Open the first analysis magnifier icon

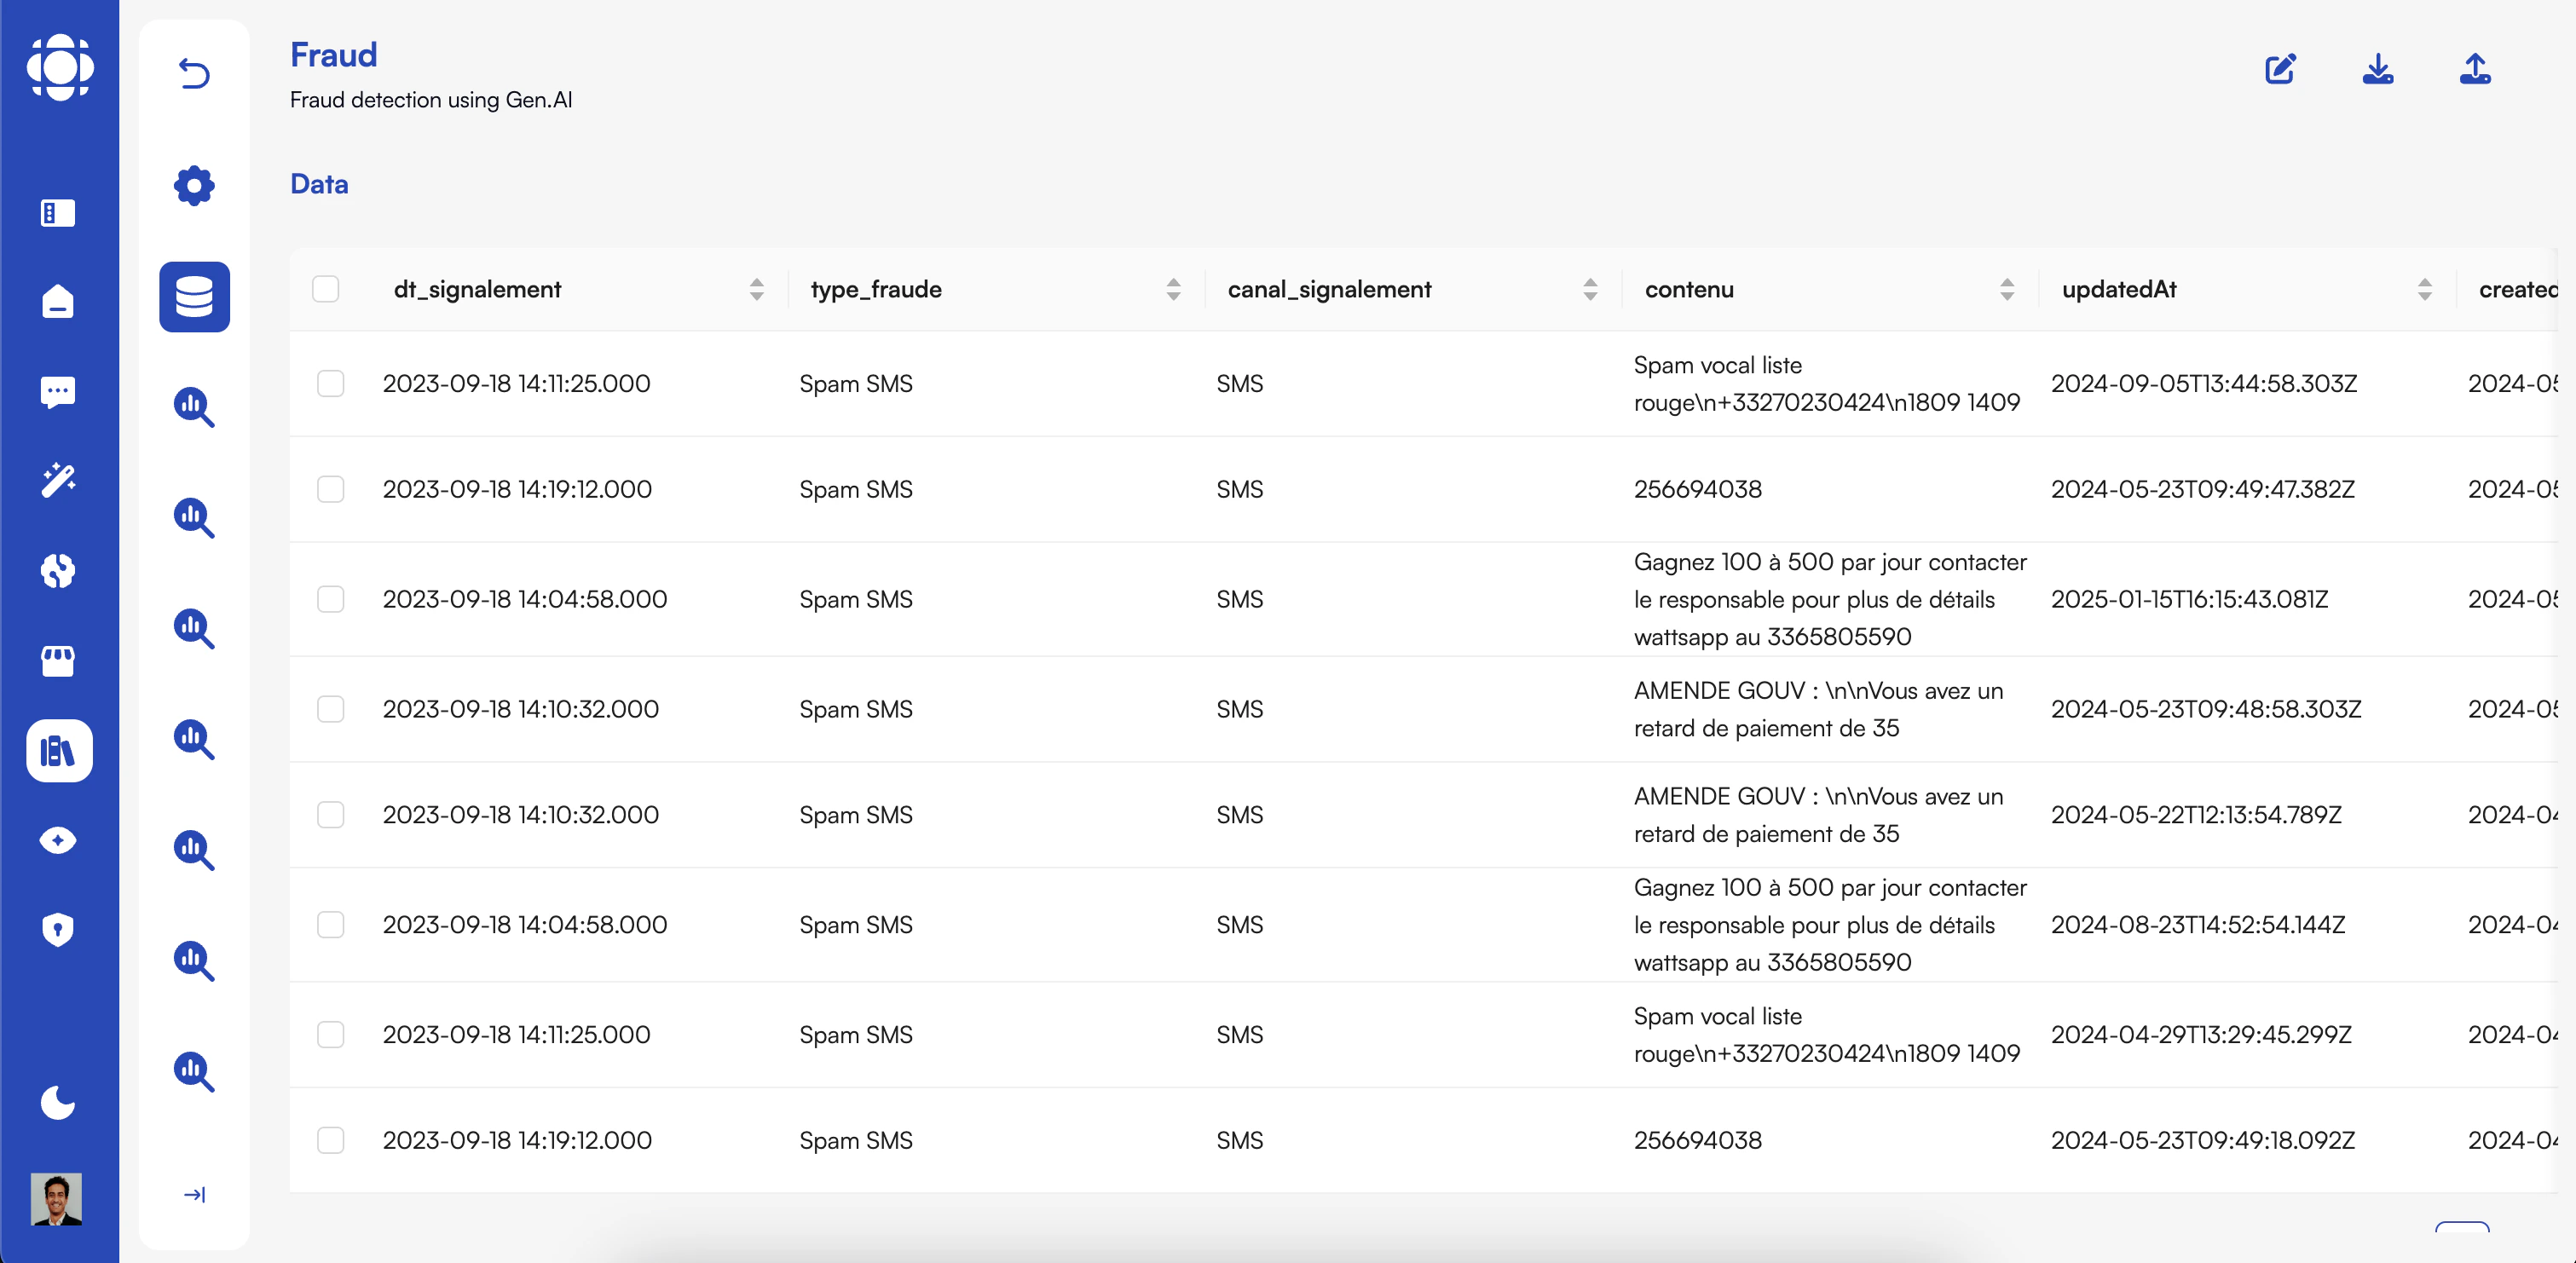tap(194, 407)
